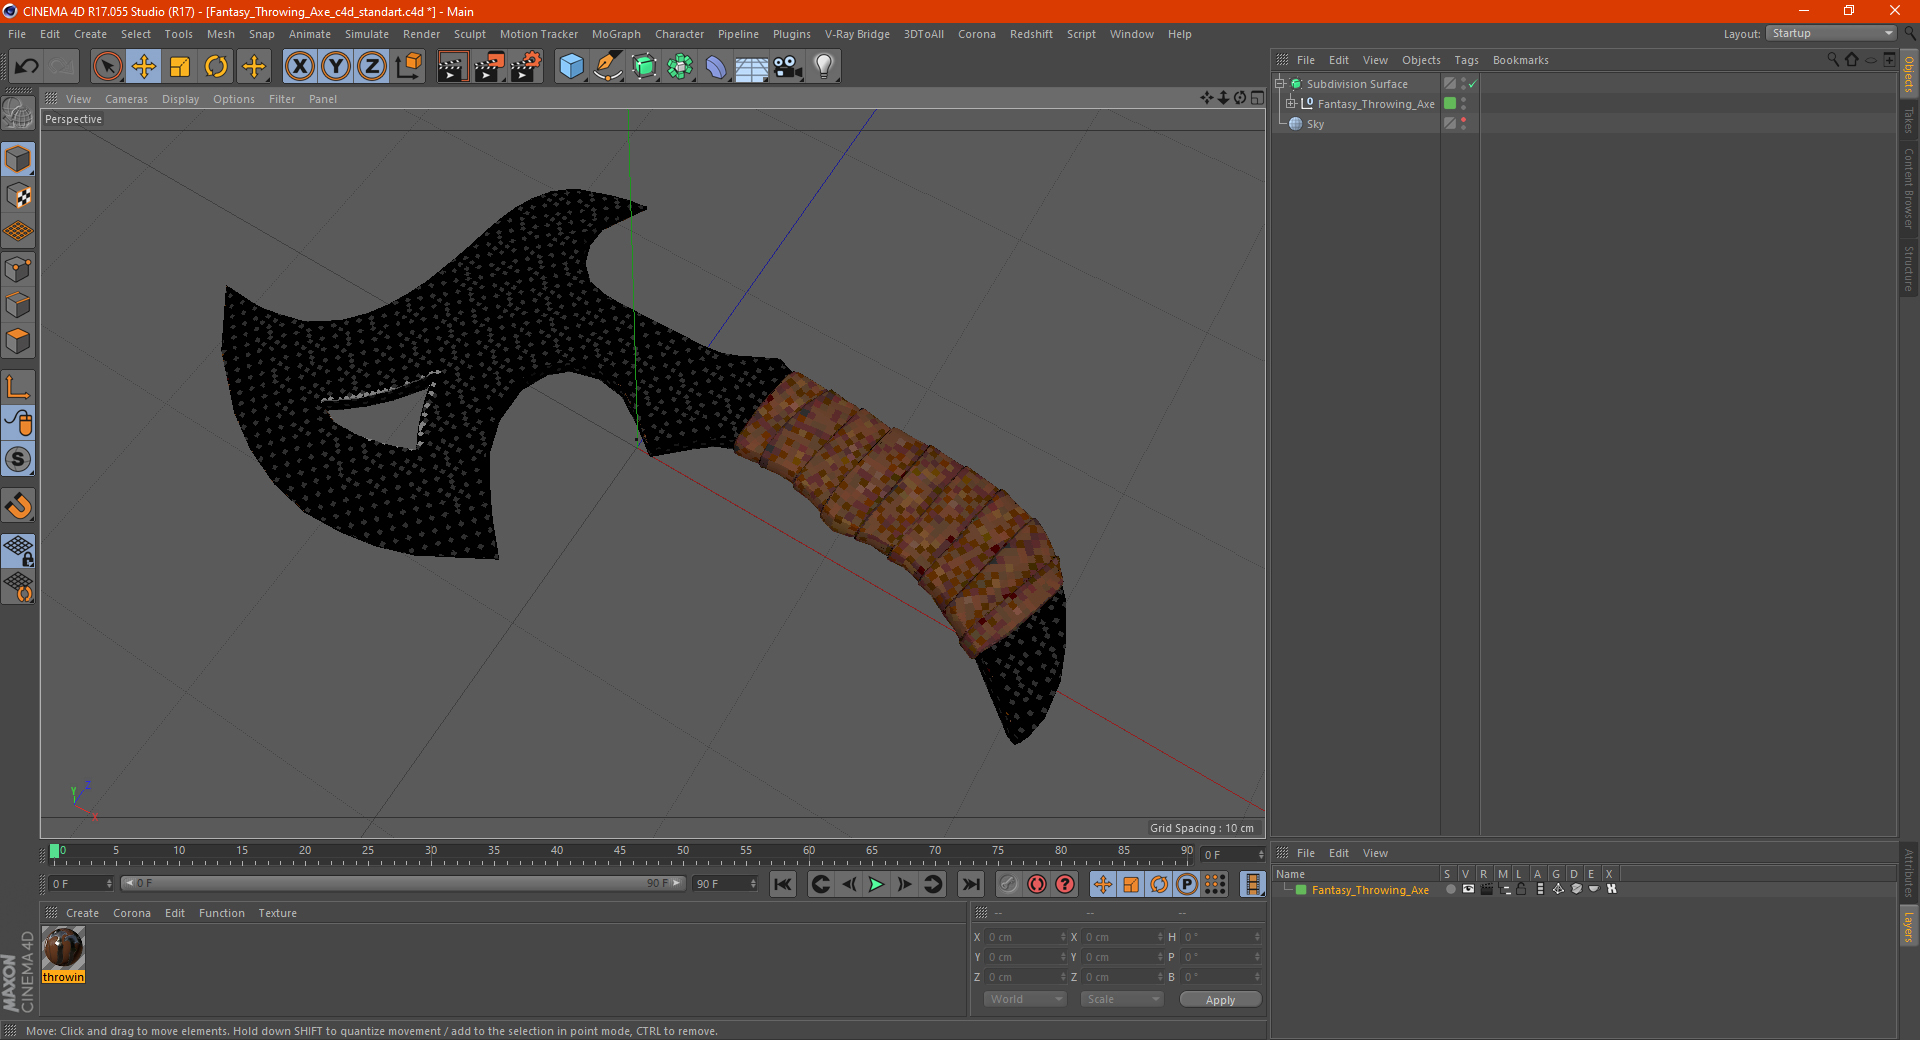Viewport: 1920px width, 1040px height.
Task: Open the Layout Startup dropdown
Action: click(1830, 33)
